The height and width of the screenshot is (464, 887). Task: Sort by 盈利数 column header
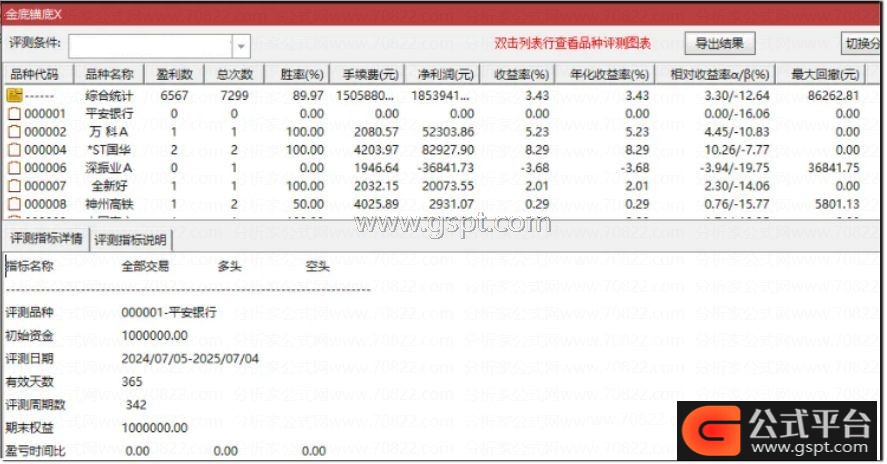click(174, 74)
